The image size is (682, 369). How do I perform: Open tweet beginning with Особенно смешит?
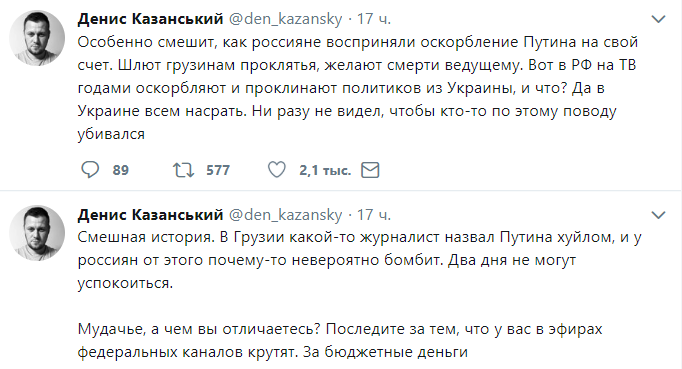click(x=358, y=88)
